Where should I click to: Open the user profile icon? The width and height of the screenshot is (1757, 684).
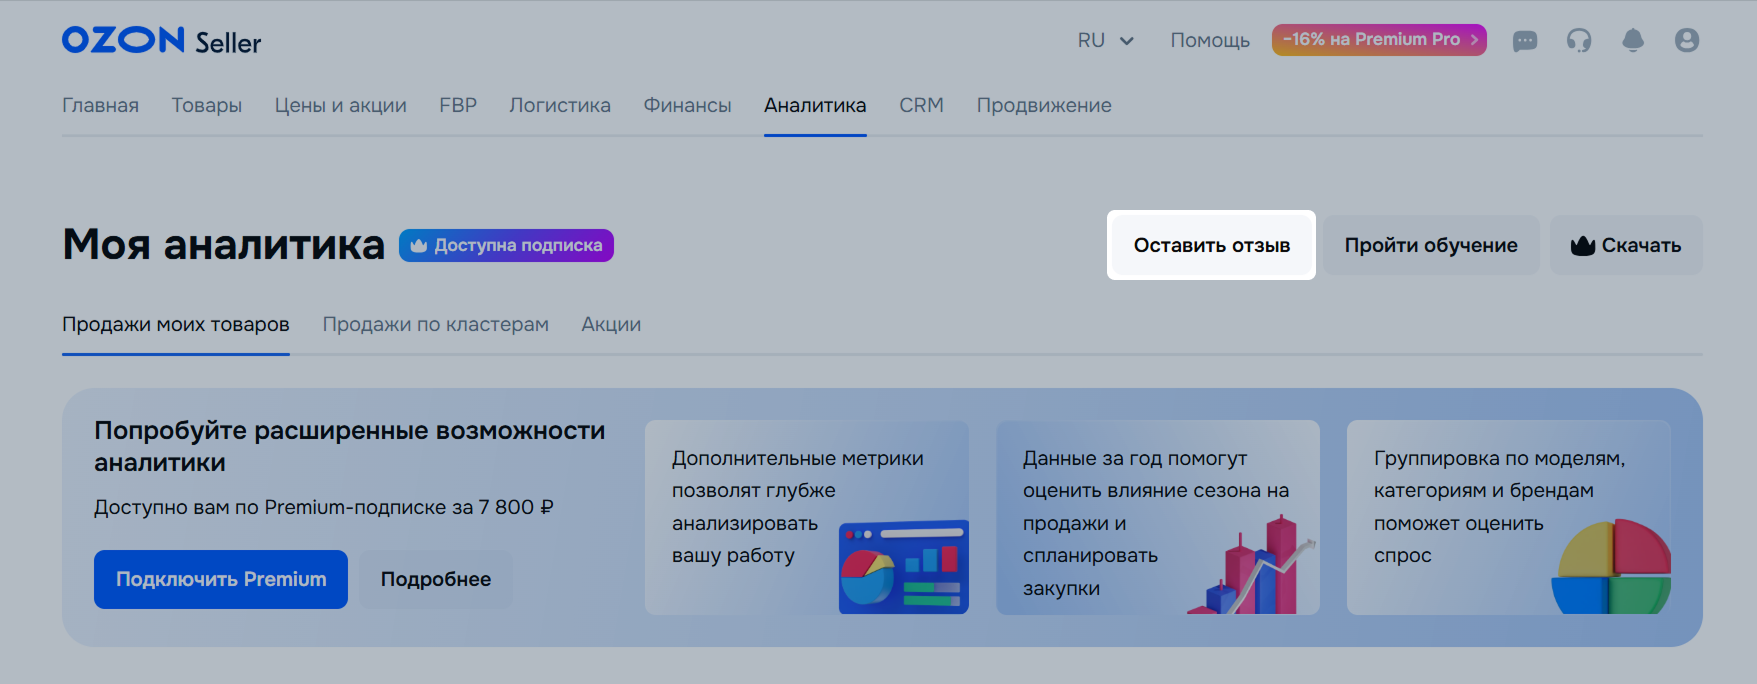(1686, 41)
